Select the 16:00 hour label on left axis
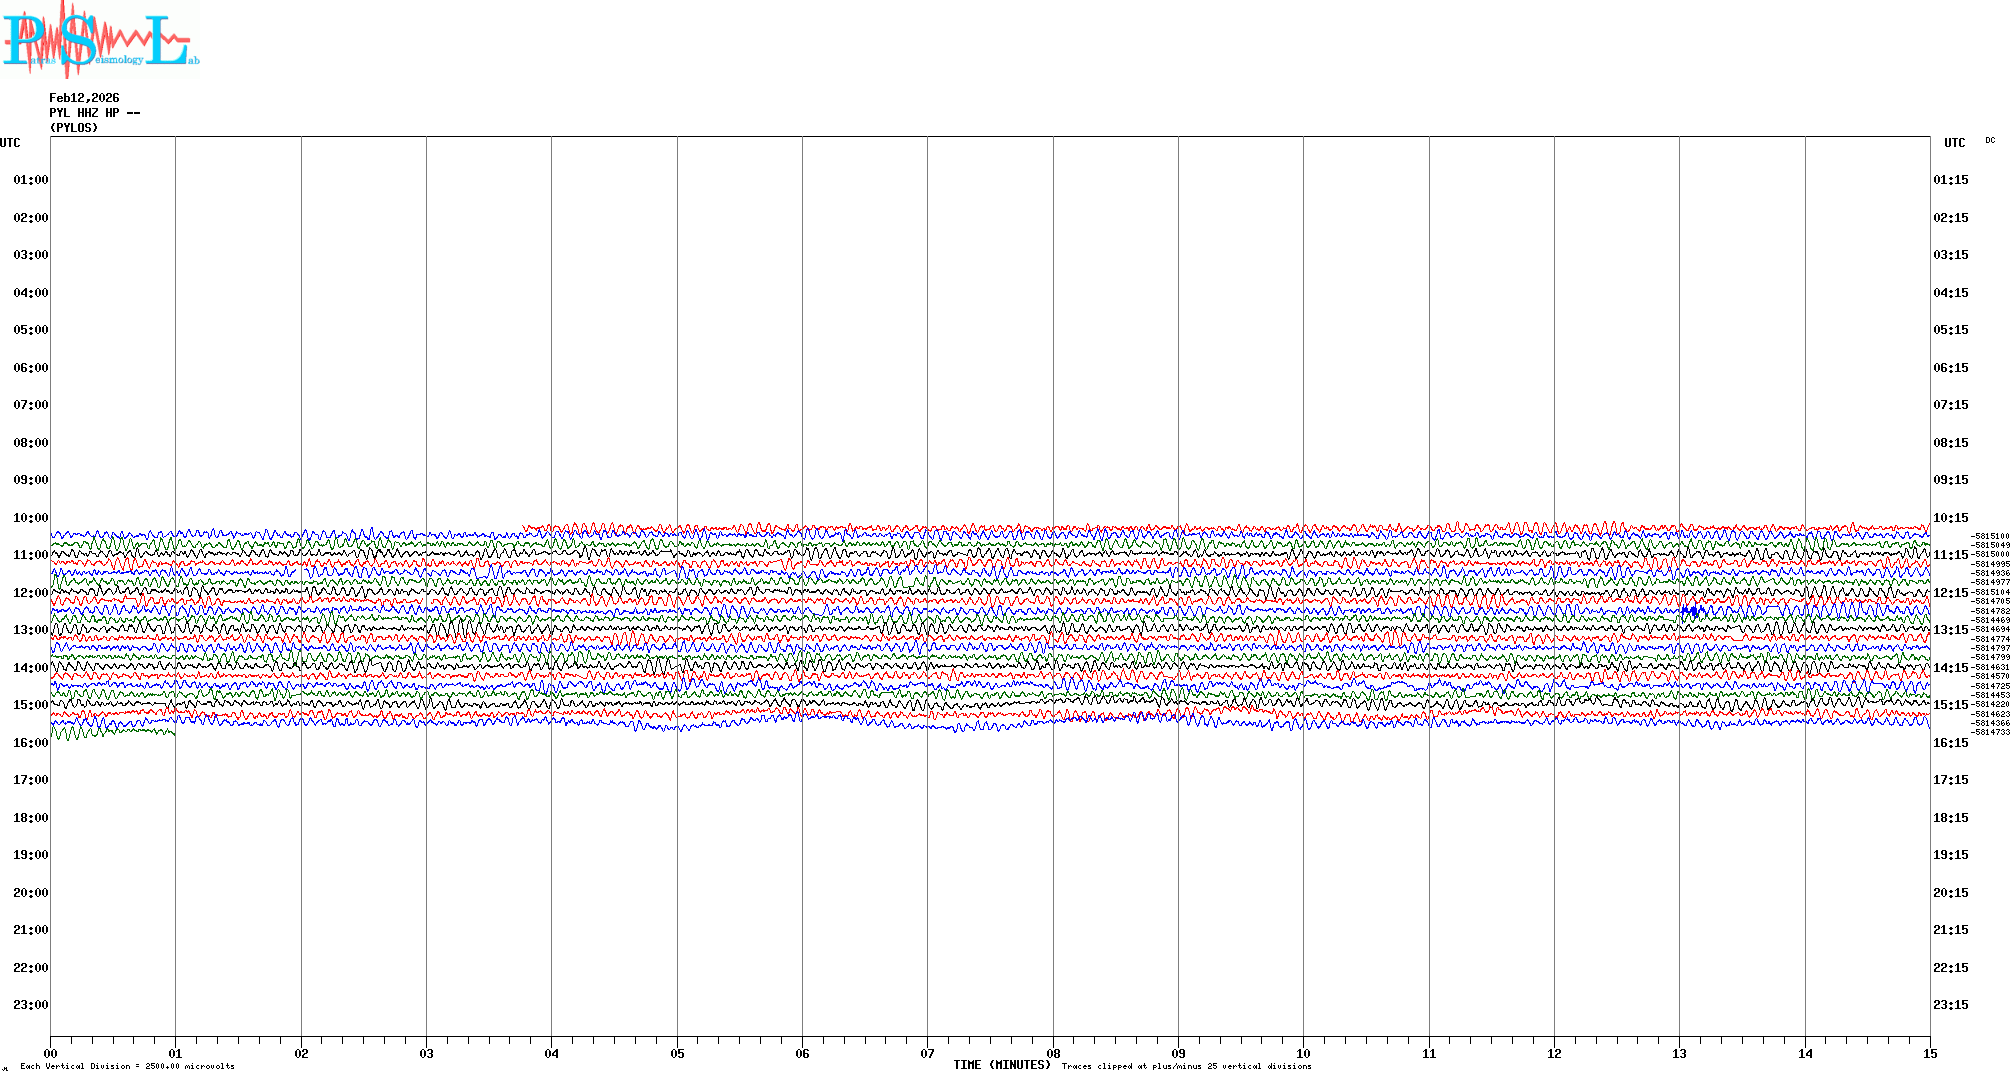 30,743
